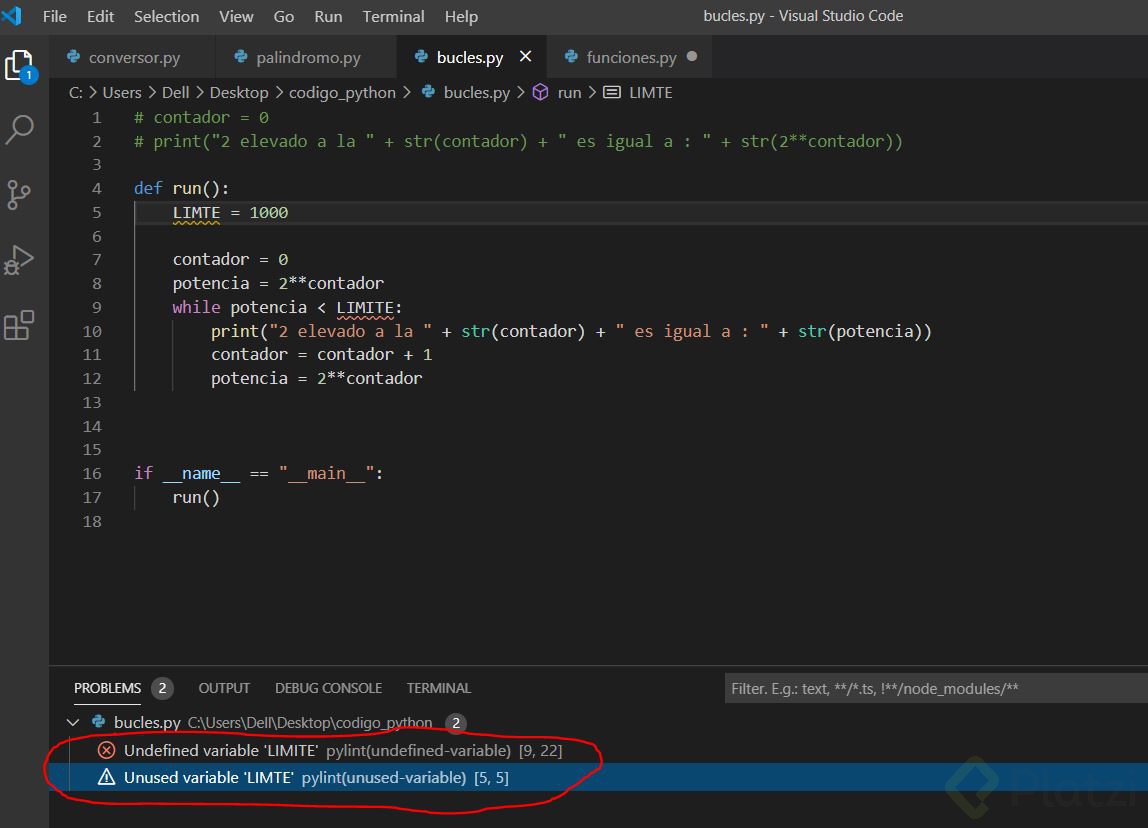This screenshot has height=828, width=1148.
Task: Click 'contador = 0' on line 7
Action: [x=230, y=259]
